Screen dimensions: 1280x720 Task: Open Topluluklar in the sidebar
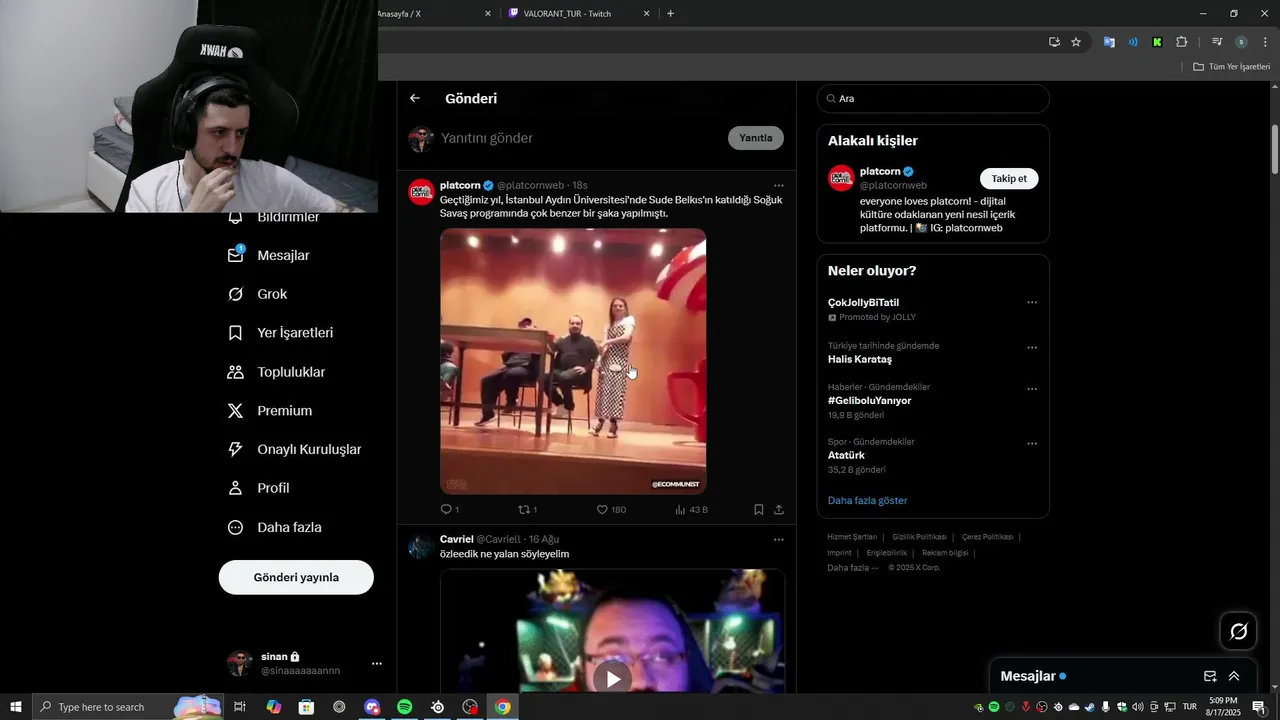pyautogui.click(x=276, y=372)
